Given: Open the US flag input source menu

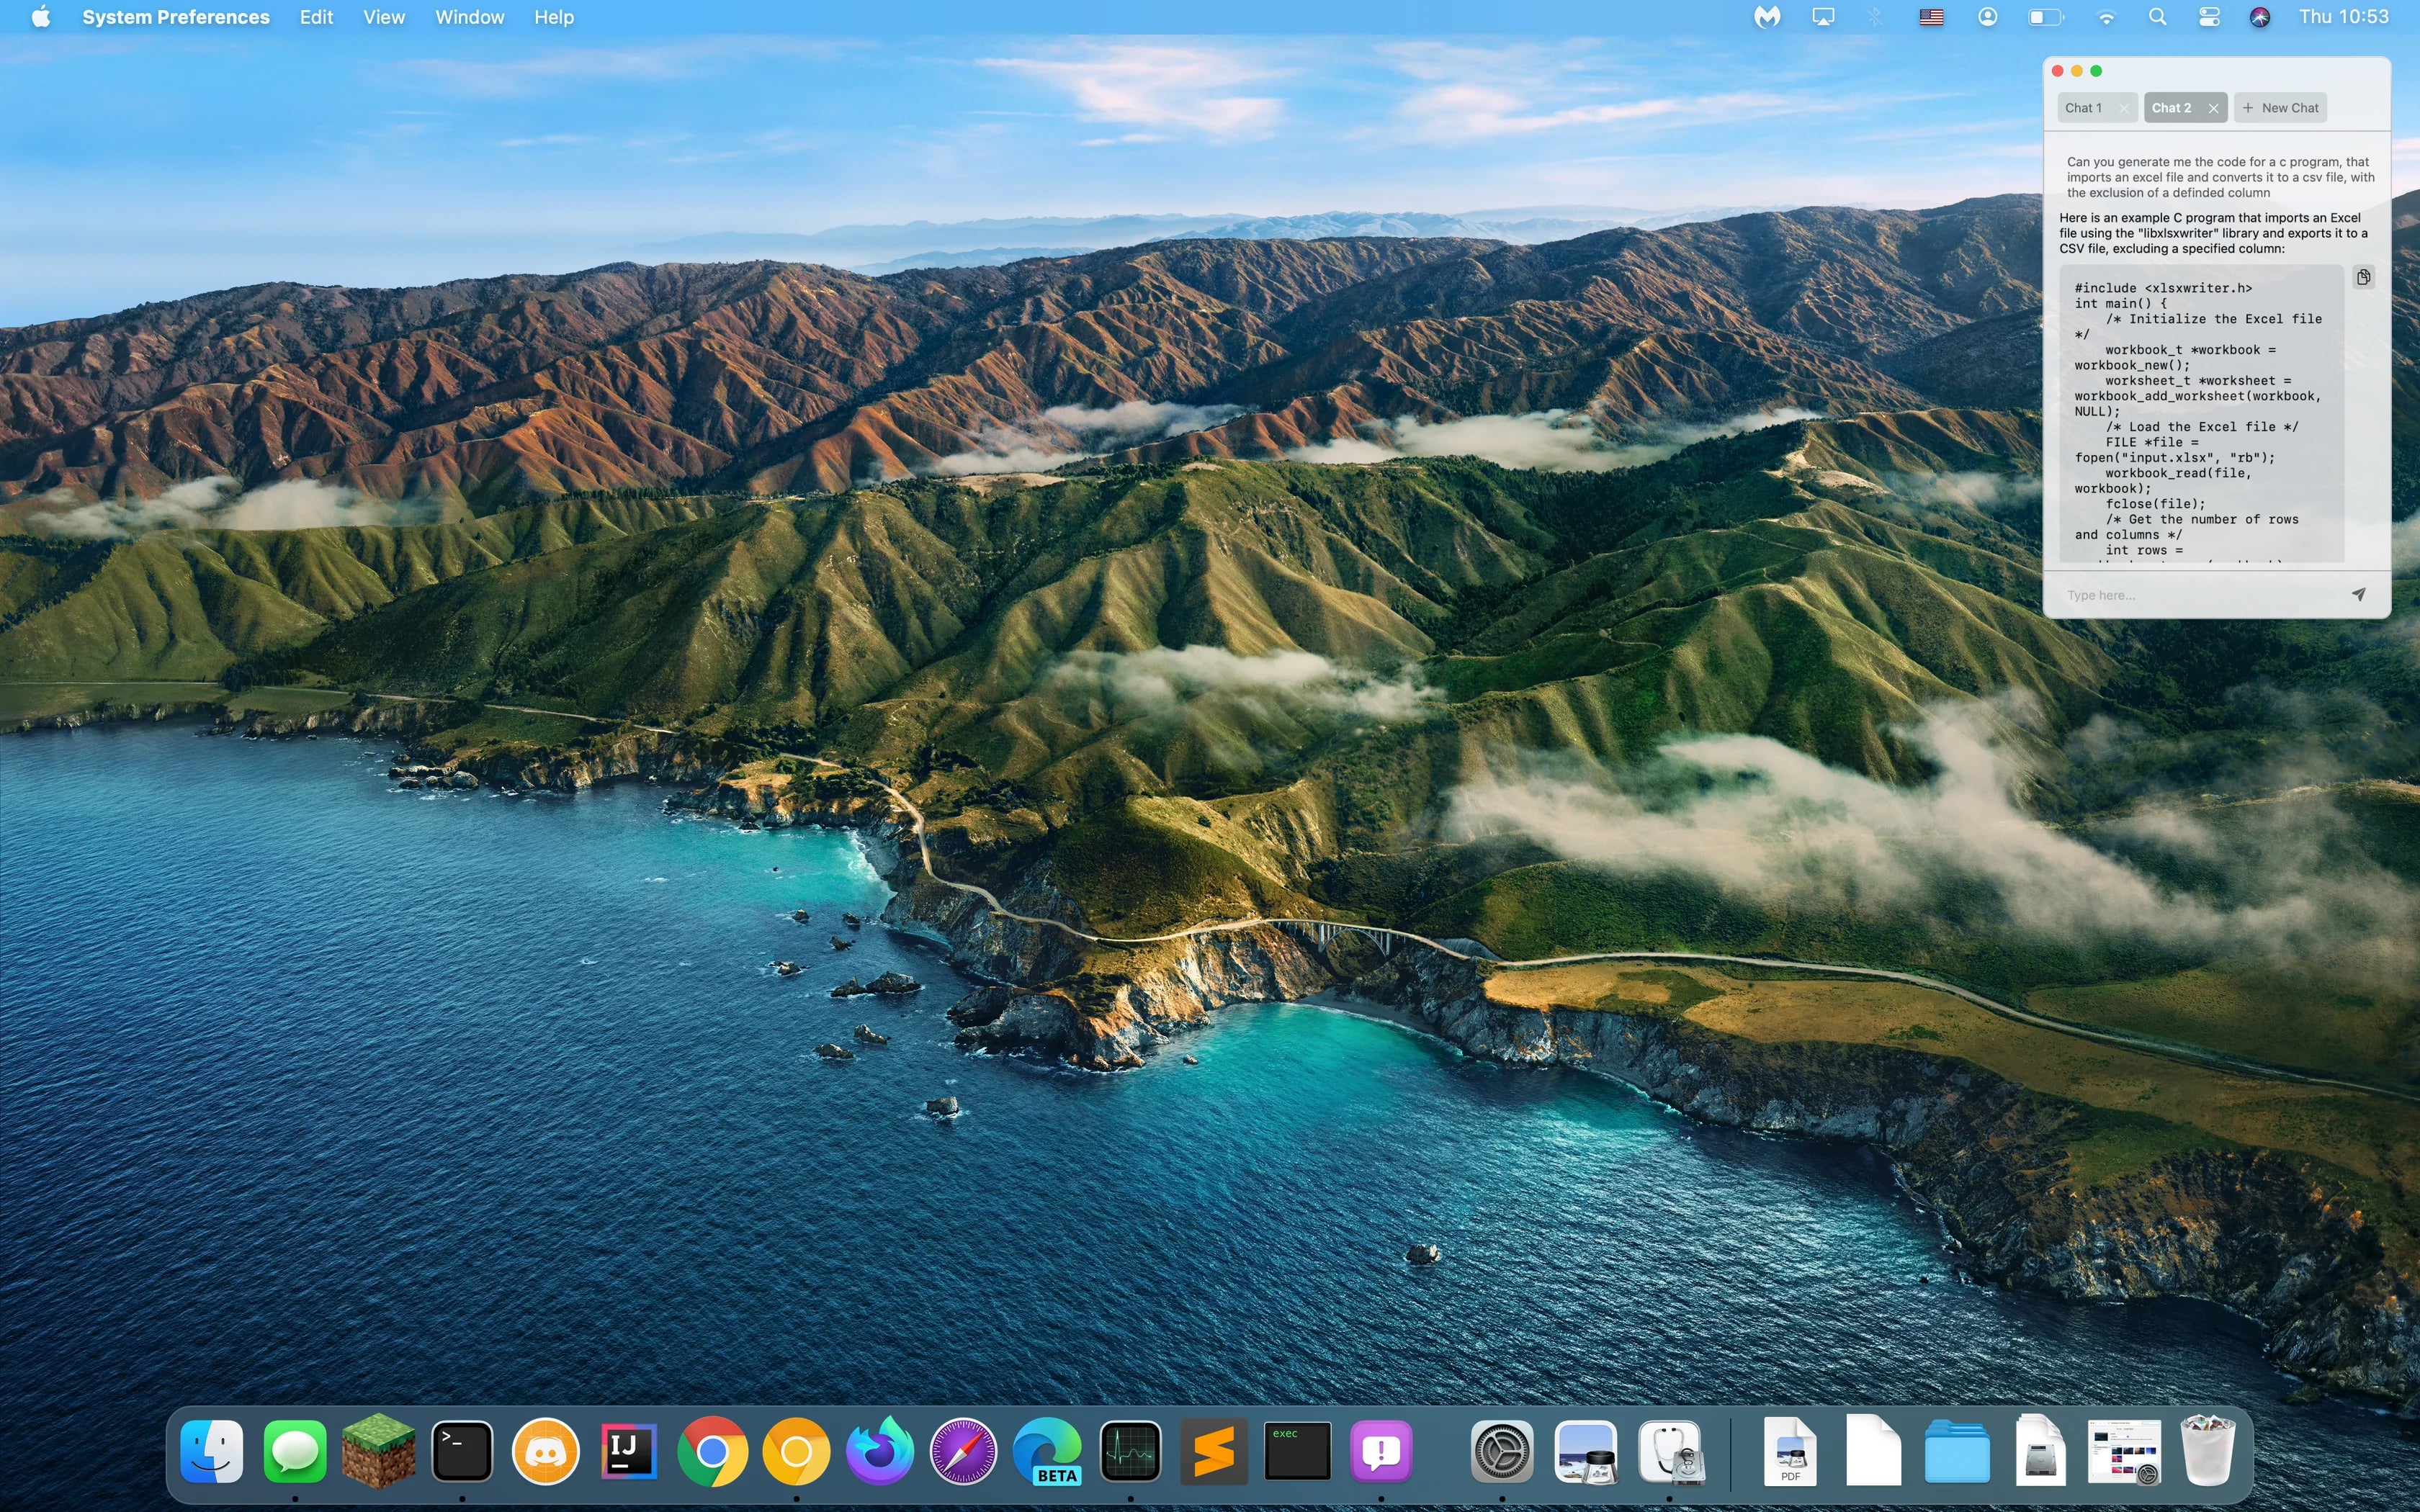Looking at the screenshot, I should [x=1931, y=17].
